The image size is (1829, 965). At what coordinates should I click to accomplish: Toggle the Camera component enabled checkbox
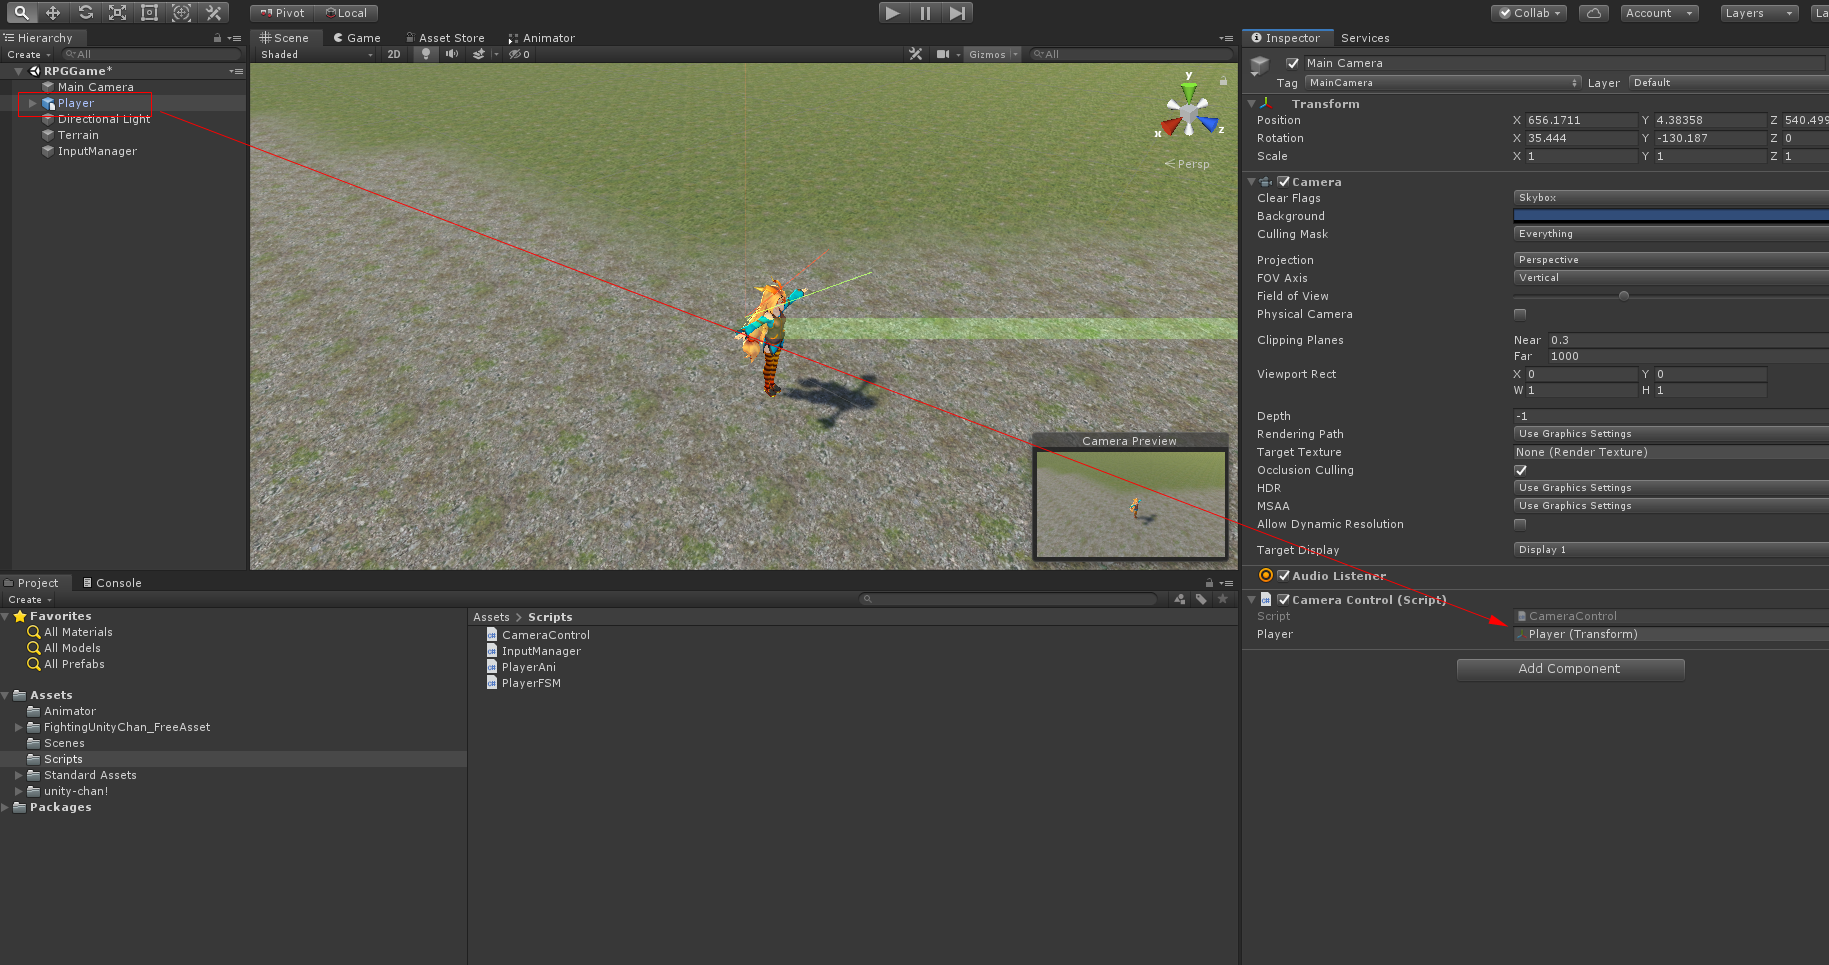pyautogui.click(x=1284, y=182)
